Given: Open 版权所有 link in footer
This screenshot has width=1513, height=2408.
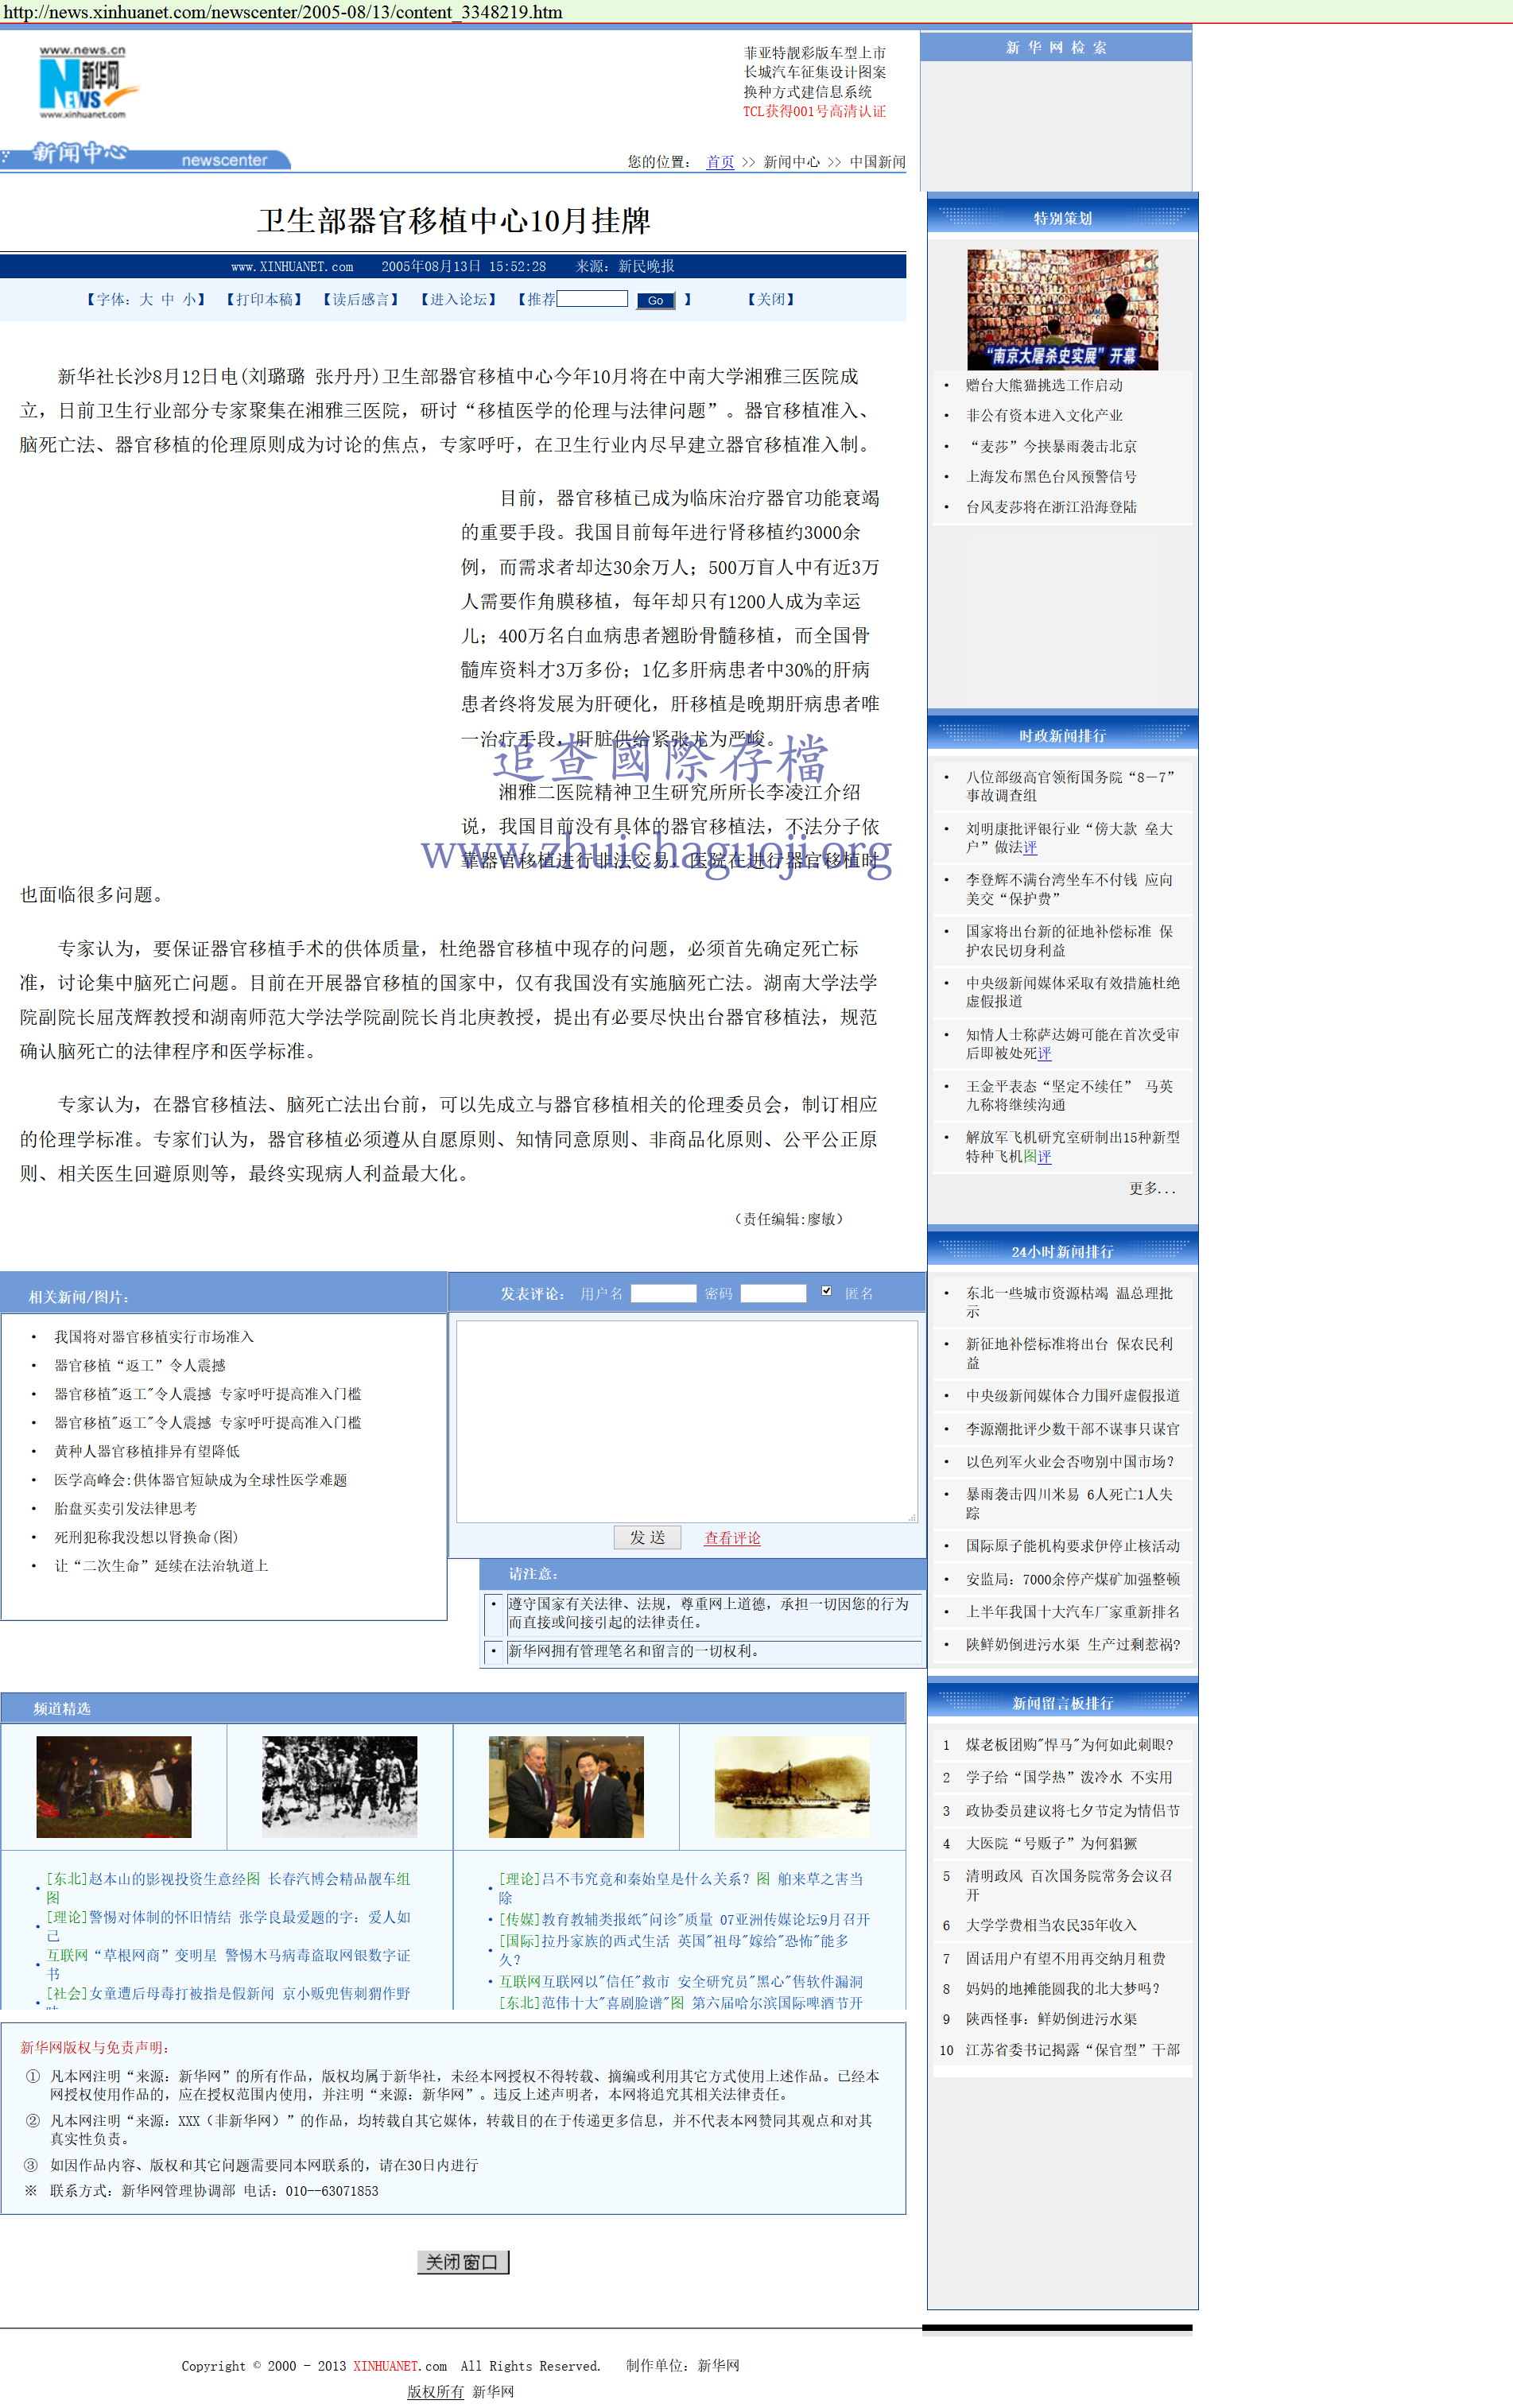Looking at the screenshot, I should click(435, 2391).
